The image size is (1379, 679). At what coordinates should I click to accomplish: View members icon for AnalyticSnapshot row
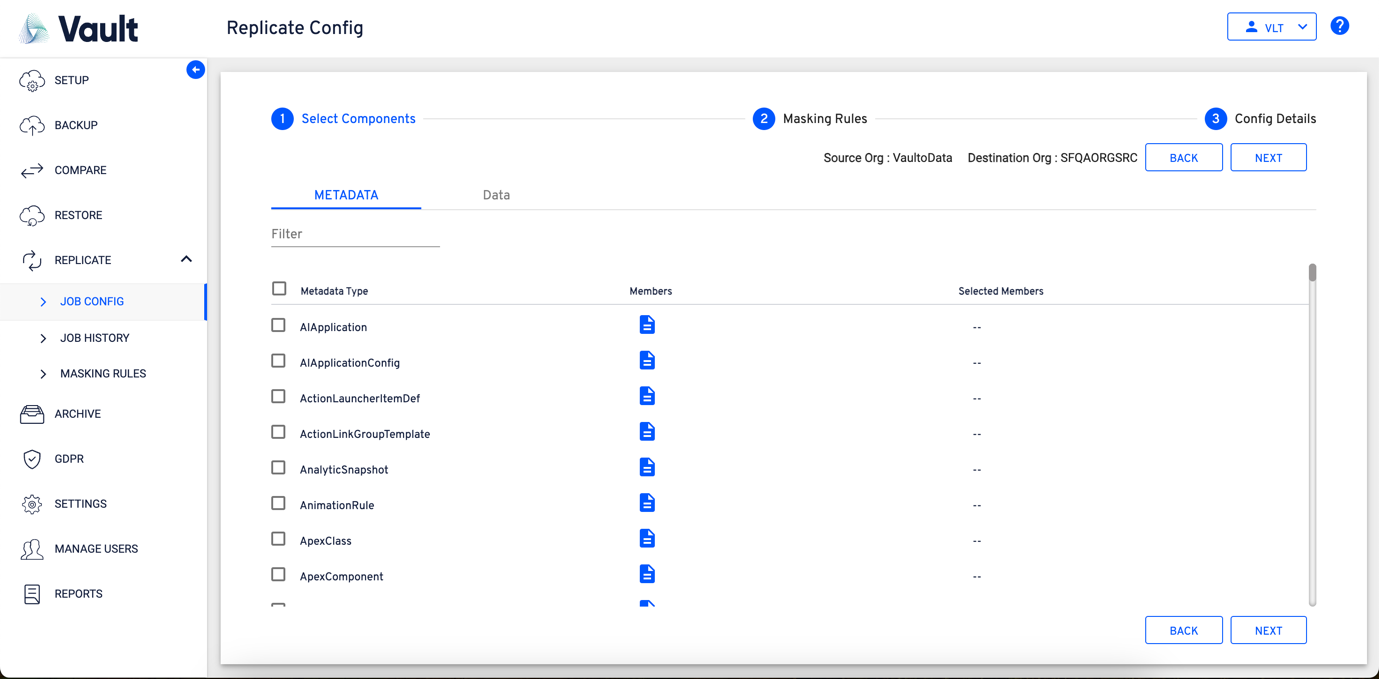coord(647,468)
